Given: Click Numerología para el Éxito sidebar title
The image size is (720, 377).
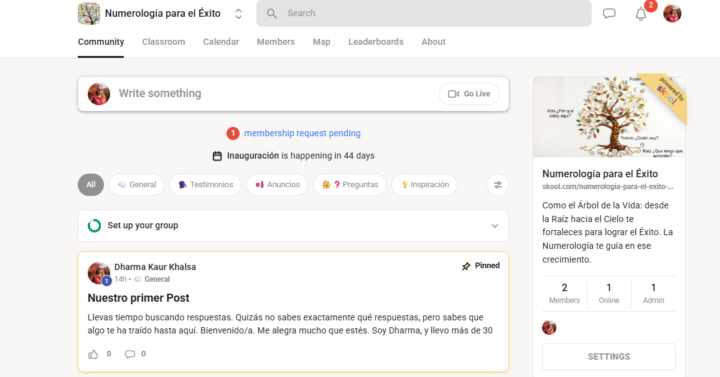Looking at the screenshot, I should click(600, 174).
